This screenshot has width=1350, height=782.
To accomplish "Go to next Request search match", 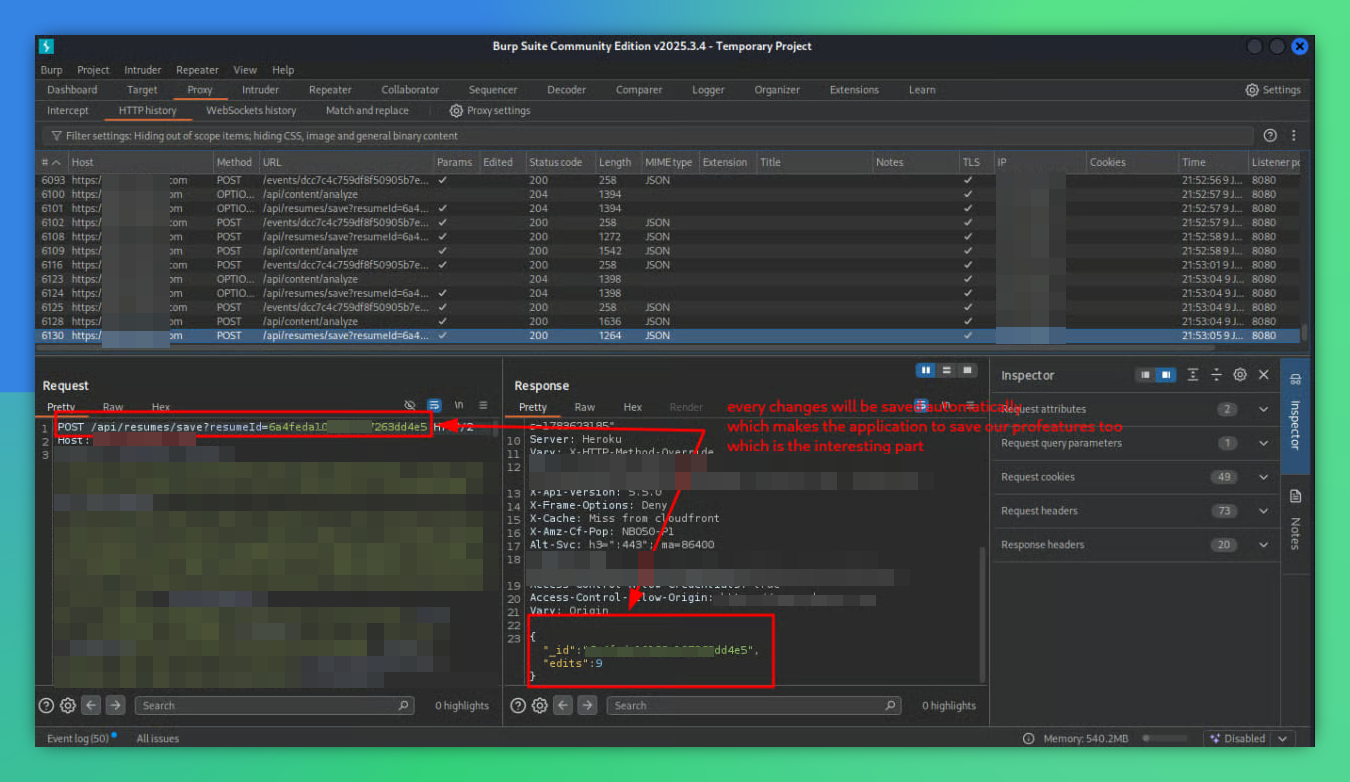I will [115, 705].
